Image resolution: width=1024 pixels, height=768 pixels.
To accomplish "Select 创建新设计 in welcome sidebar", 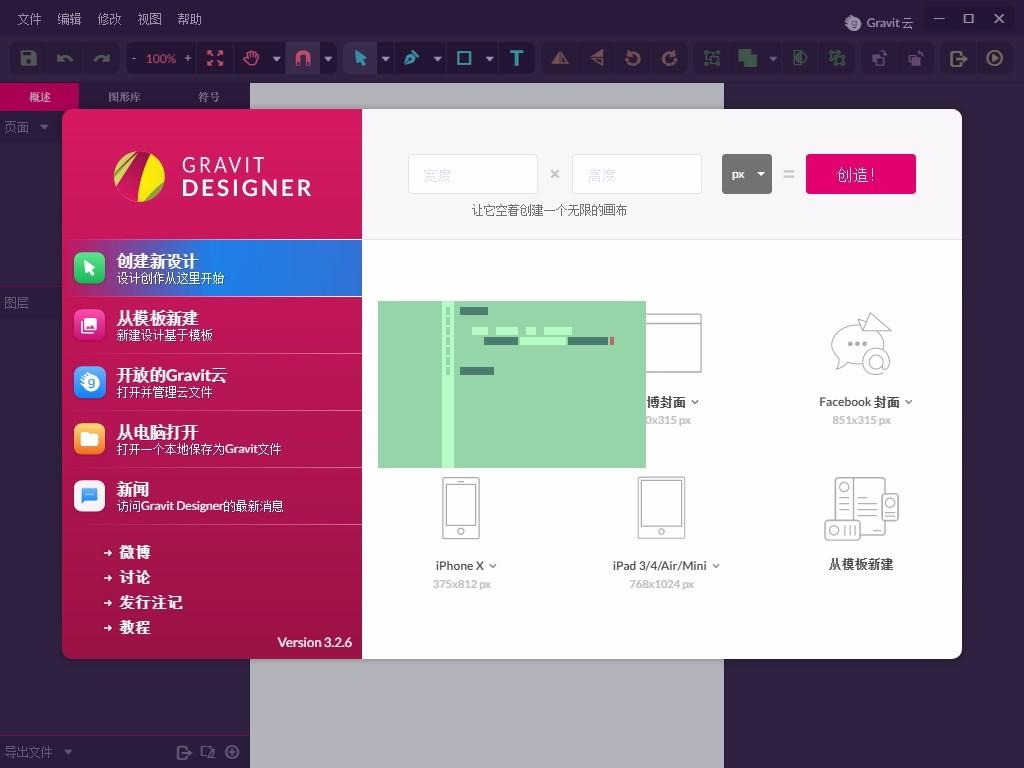I will coord(212,268).
